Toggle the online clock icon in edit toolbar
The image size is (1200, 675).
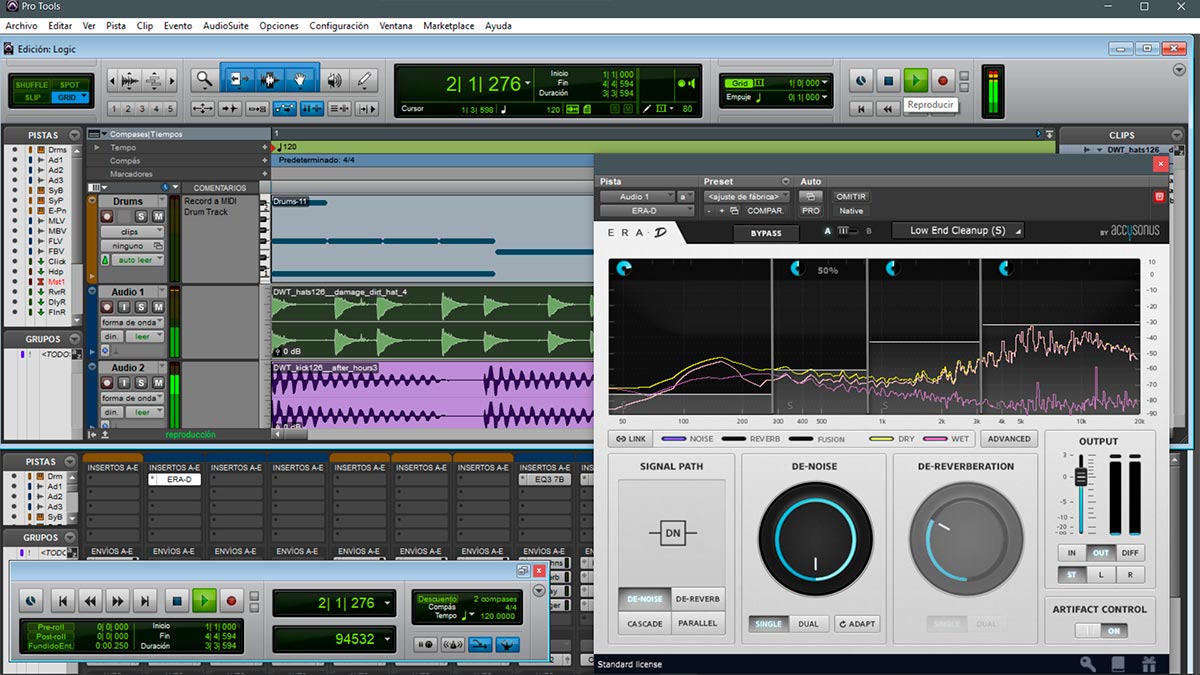tap(861, 80)
